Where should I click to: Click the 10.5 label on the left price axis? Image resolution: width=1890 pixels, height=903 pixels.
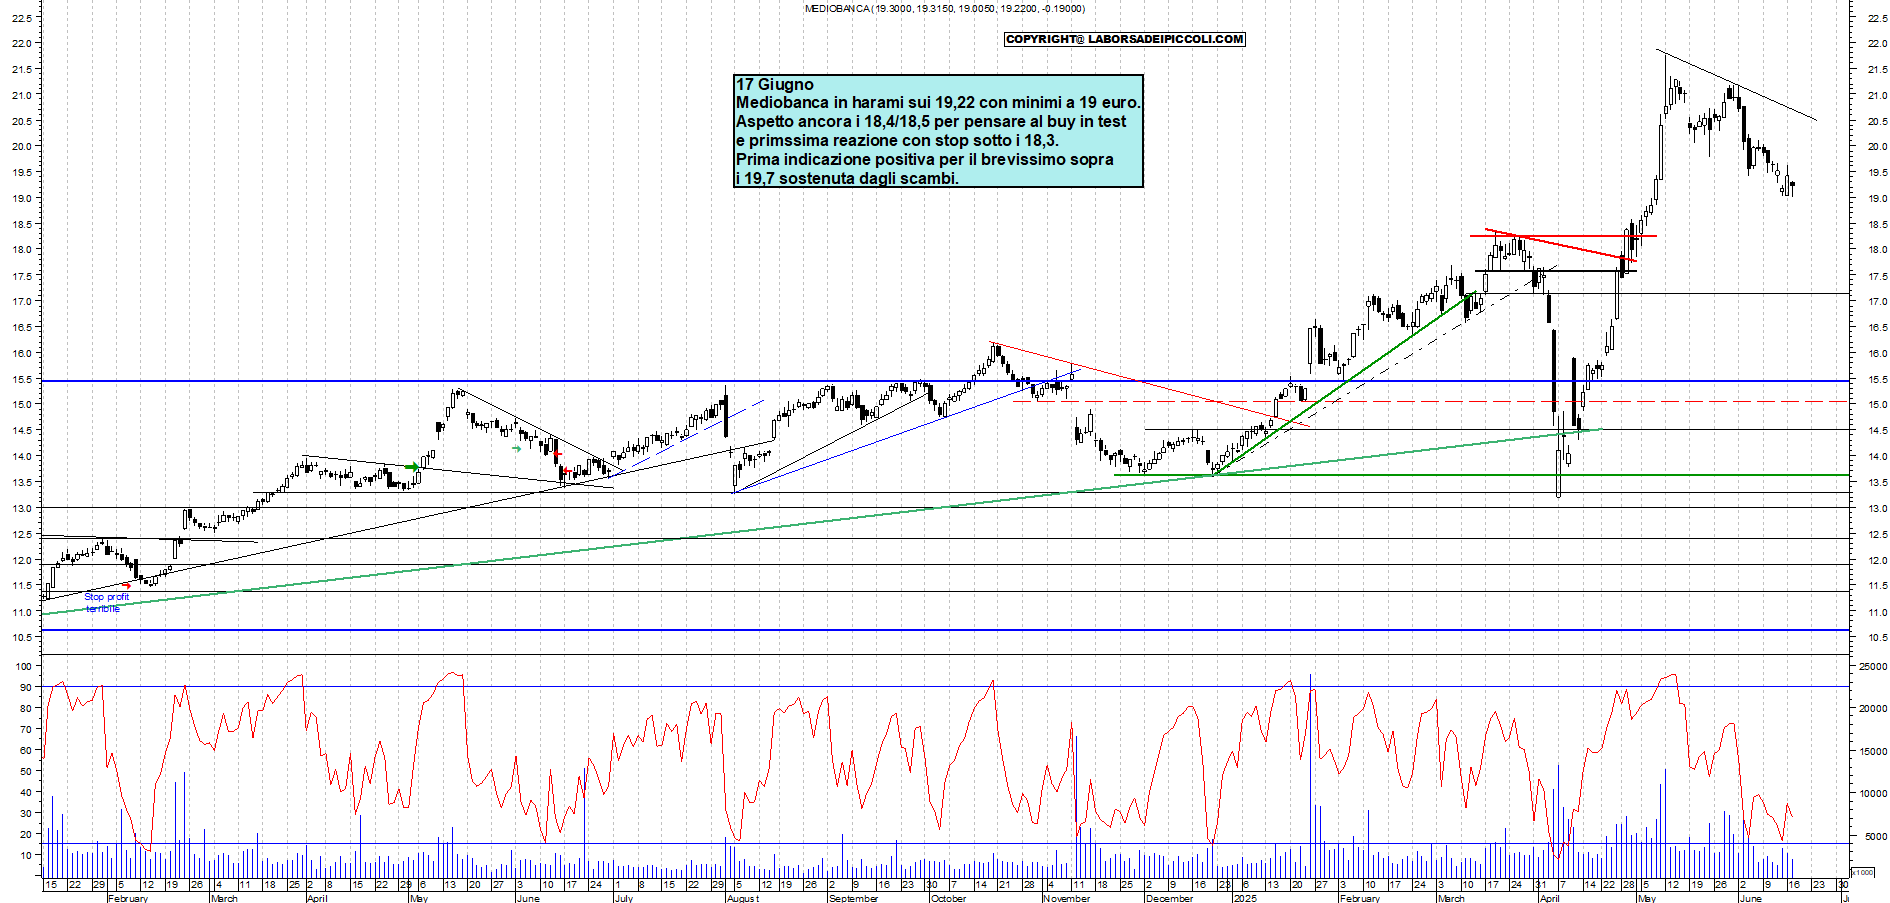(x=22, y=637)
